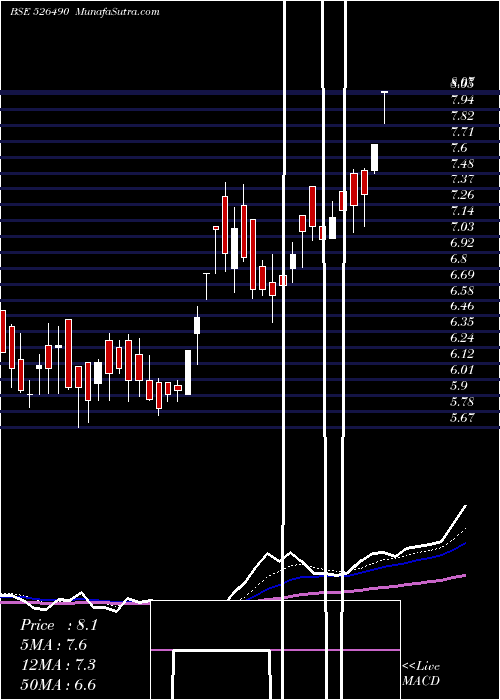Click the BSE 526490 ticker label
The image size is (500, 700).
tap(39, 12)
